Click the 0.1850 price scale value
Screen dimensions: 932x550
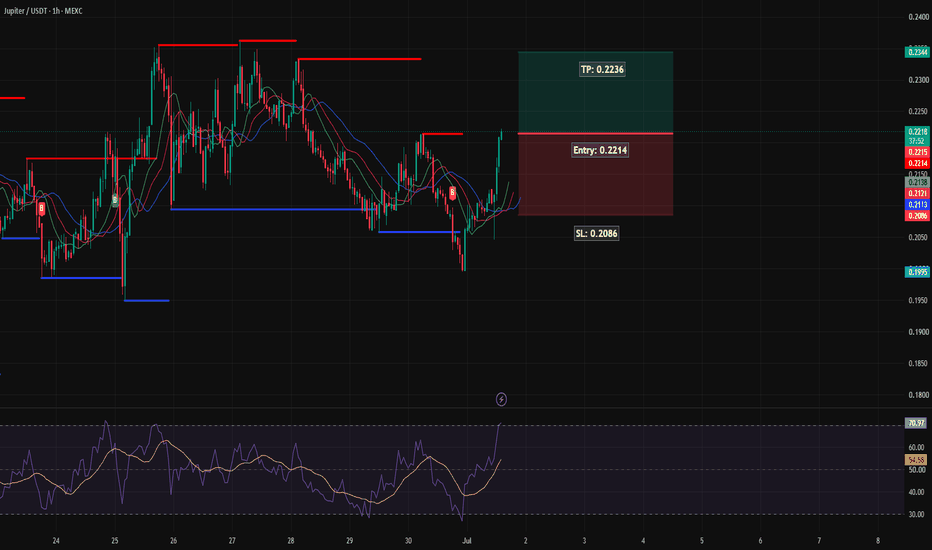[x=918, y=364]
